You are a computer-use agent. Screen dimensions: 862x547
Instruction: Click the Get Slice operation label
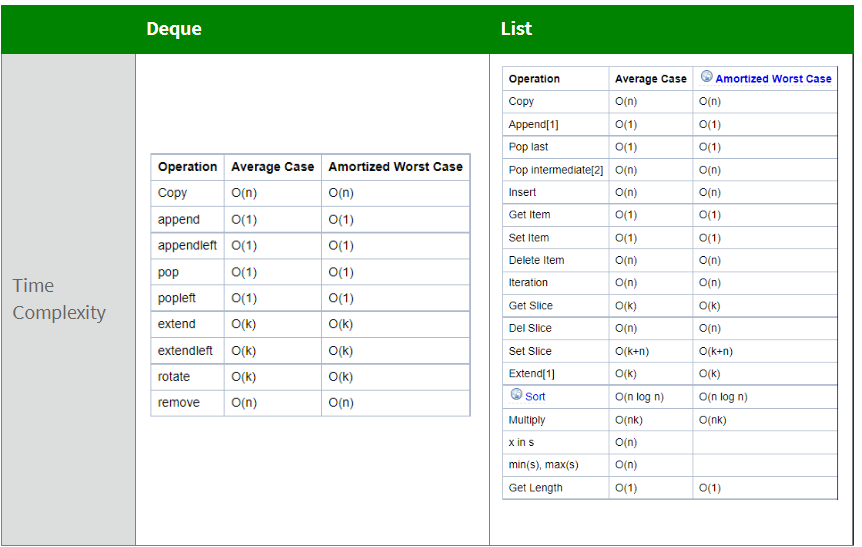coord(531,306)
